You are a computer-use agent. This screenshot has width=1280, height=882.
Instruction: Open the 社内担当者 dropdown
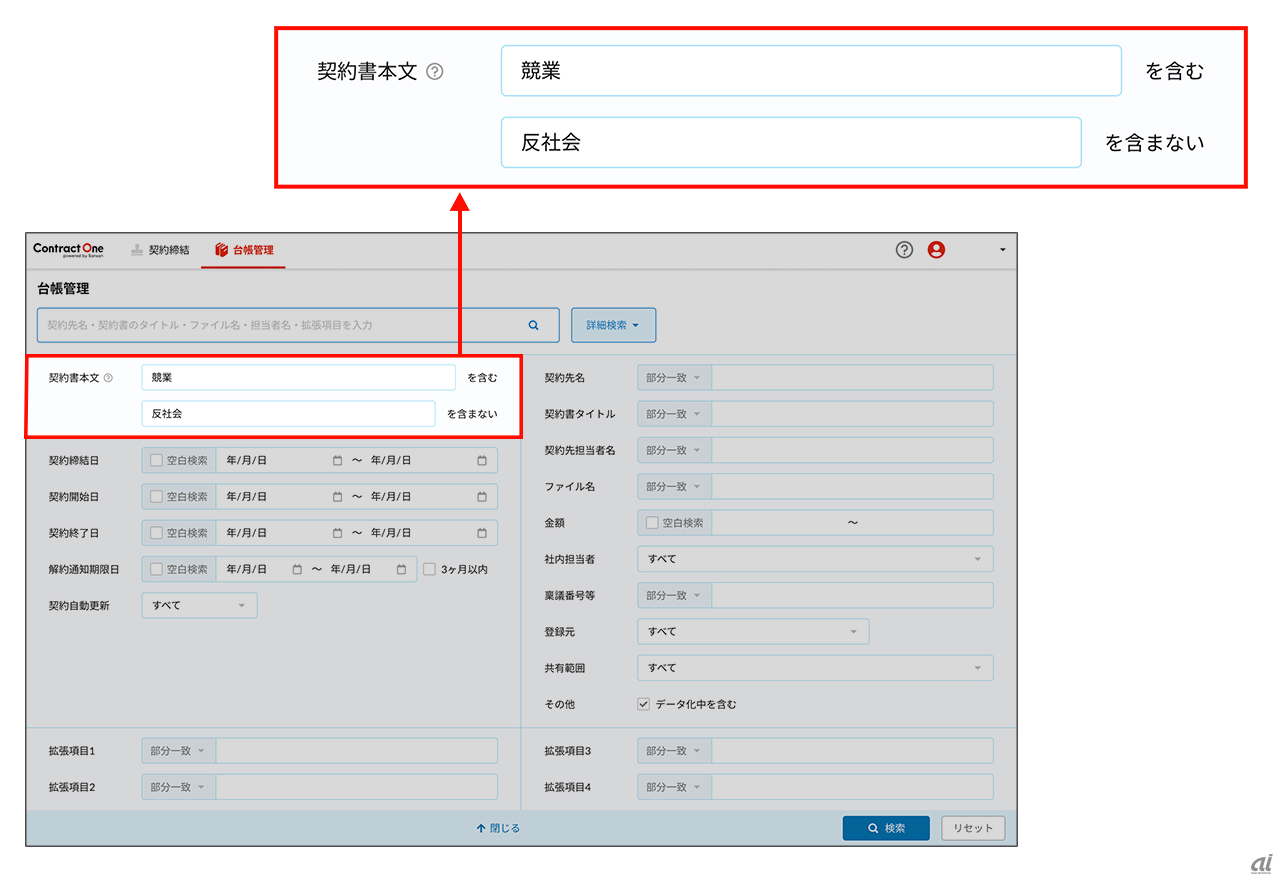click(x=814, y=559)
